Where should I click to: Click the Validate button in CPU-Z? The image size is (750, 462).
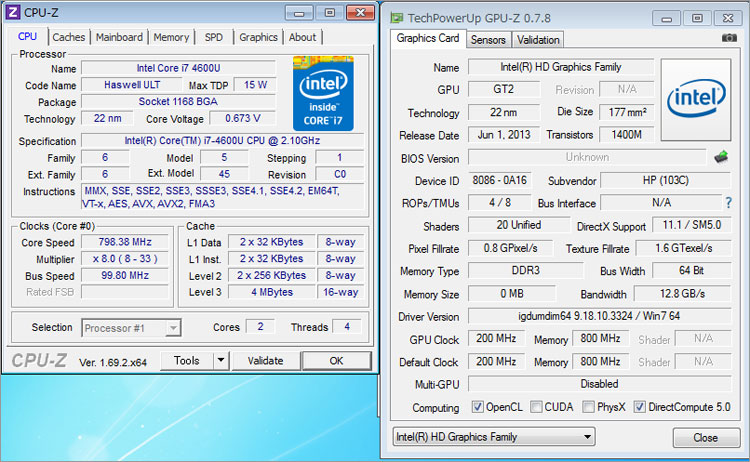point(265,361)
